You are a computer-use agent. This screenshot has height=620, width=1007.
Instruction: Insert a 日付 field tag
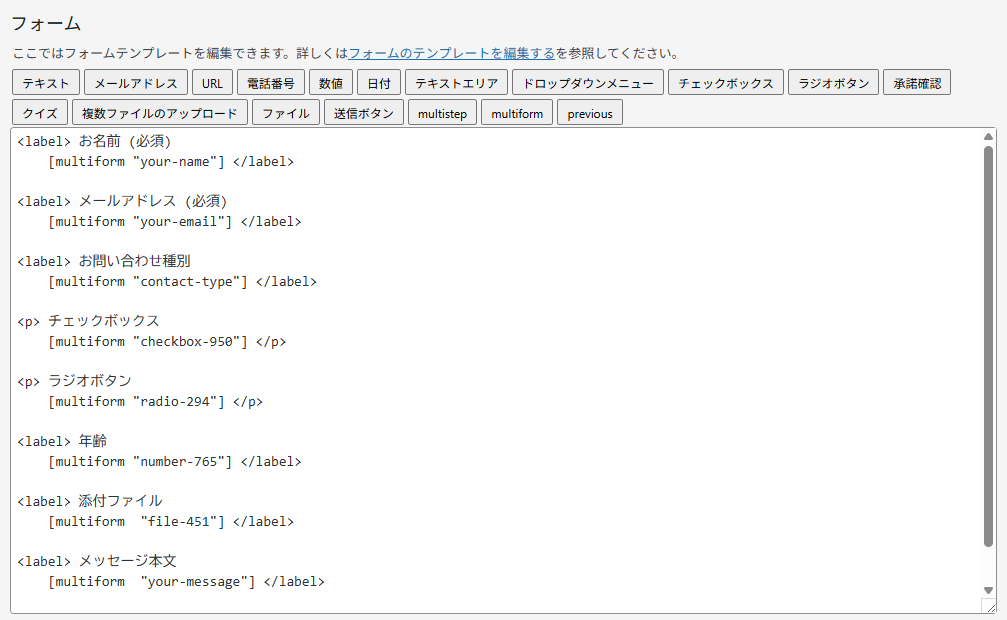[x=379, y=83]
